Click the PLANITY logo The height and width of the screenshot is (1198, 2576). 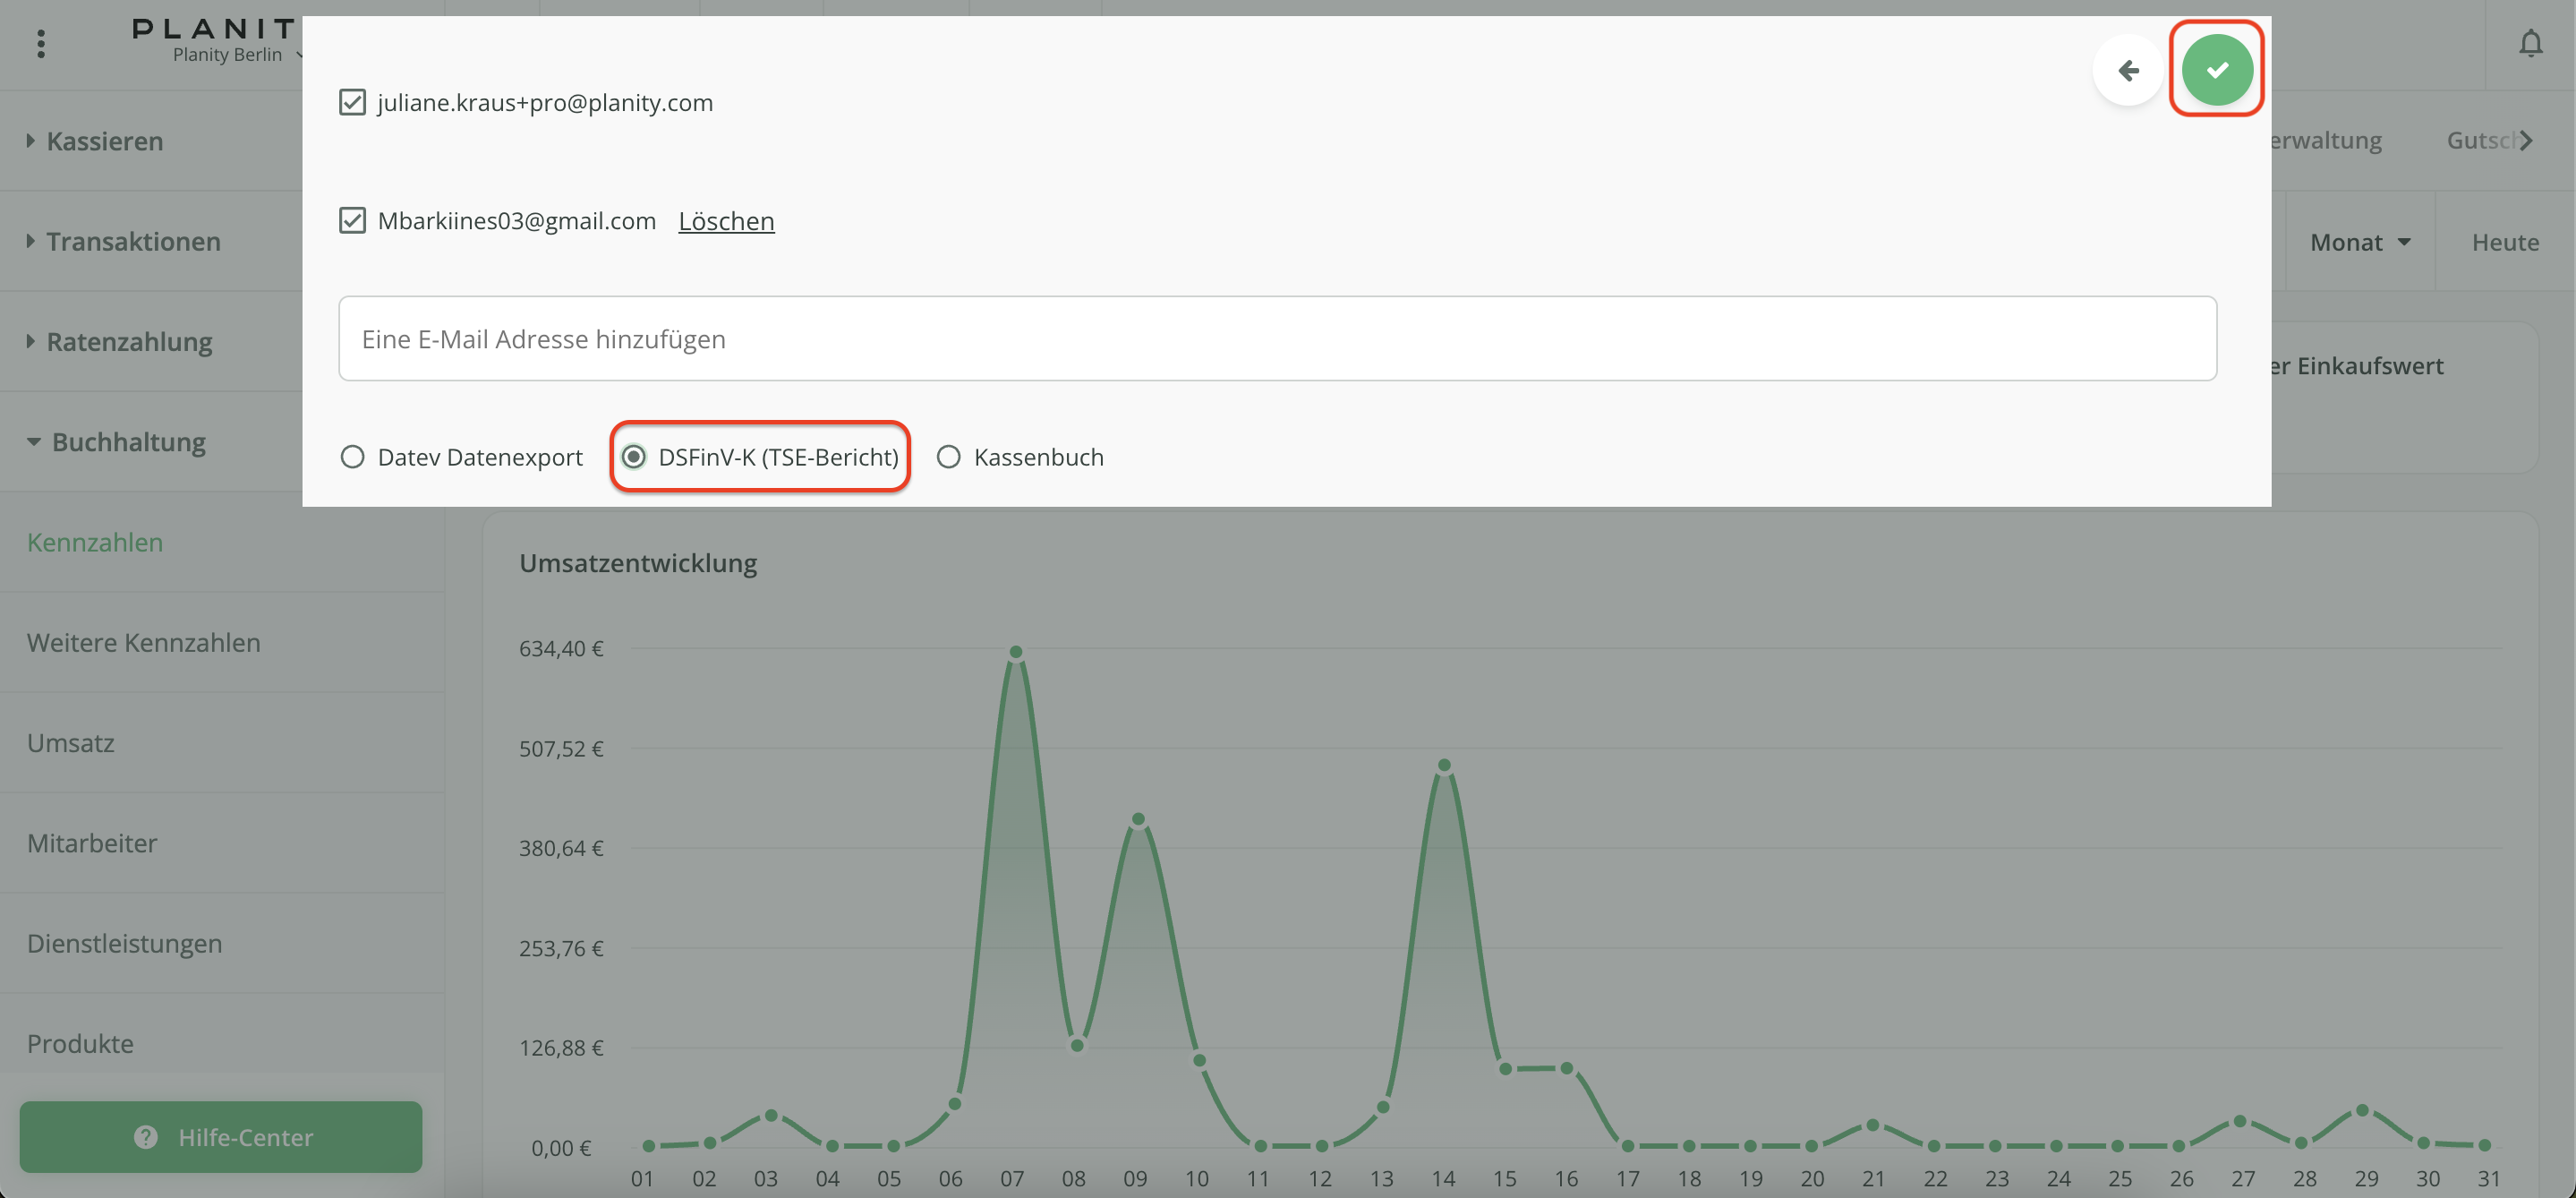click(x=215, y=28)
